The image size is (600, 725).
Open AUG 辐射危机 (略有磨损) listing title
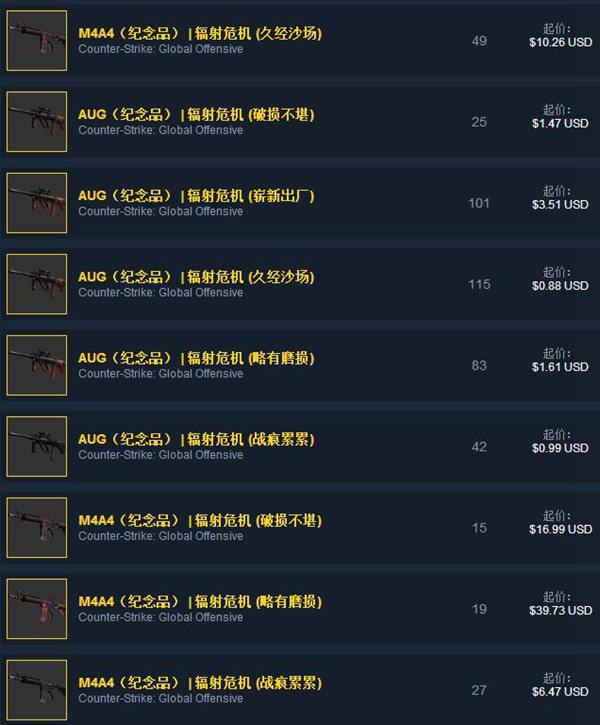[x=196, y=358]
